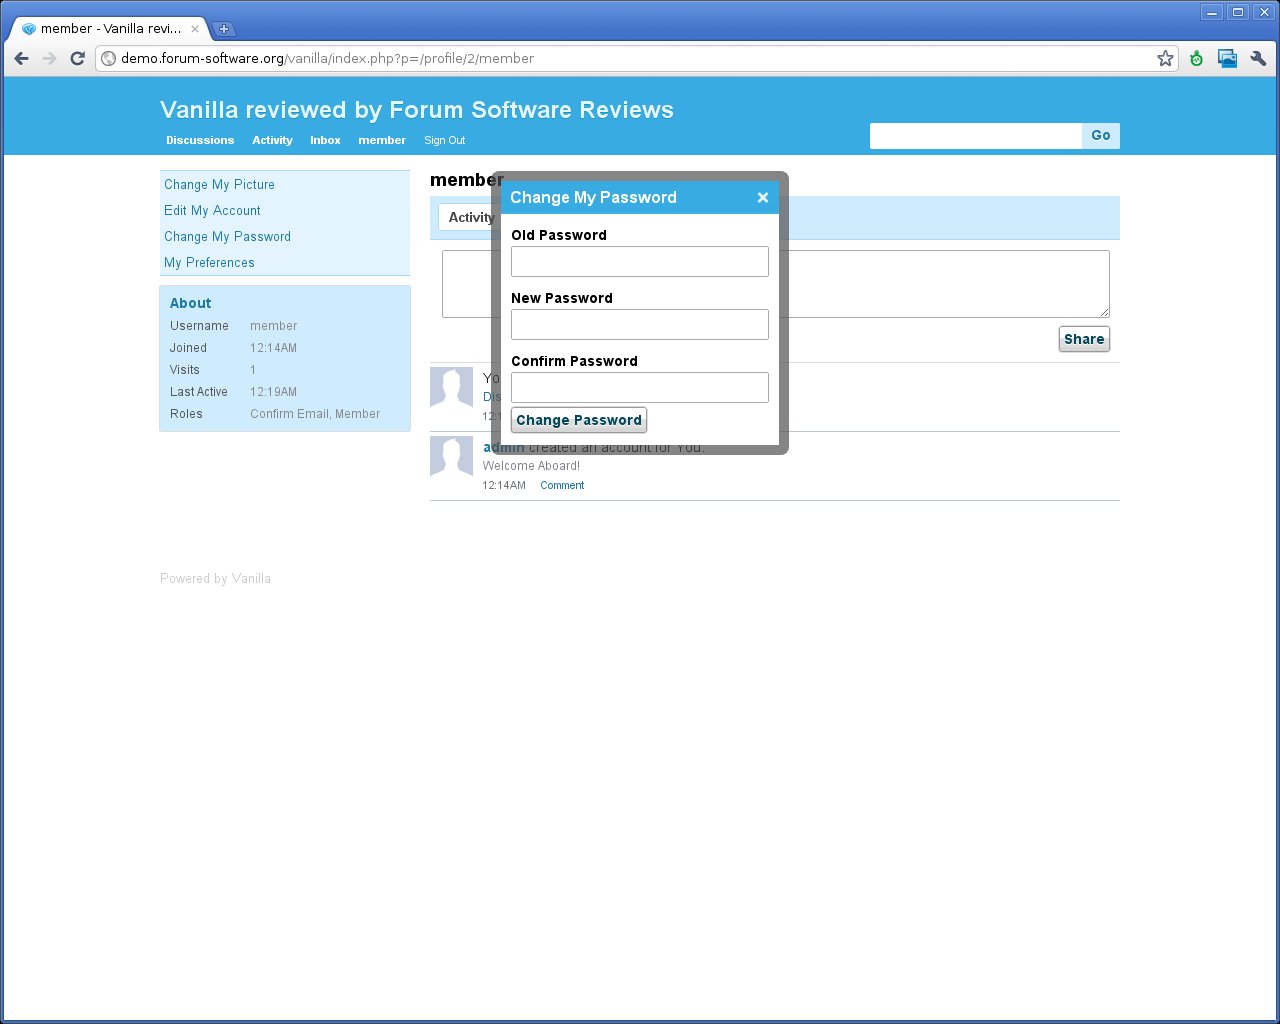
Task: Click the Go search button
Action: coord(1101,135)
